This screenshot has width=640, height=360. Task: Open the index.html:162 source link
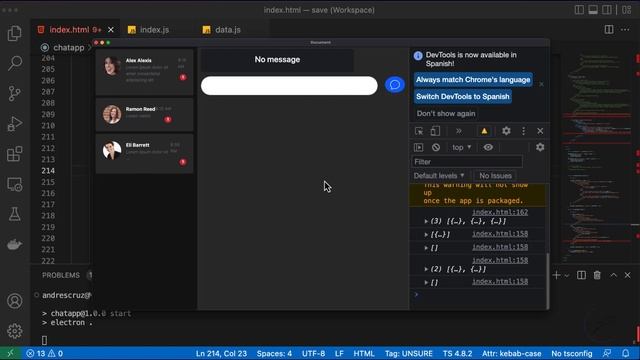pos(500,212)
